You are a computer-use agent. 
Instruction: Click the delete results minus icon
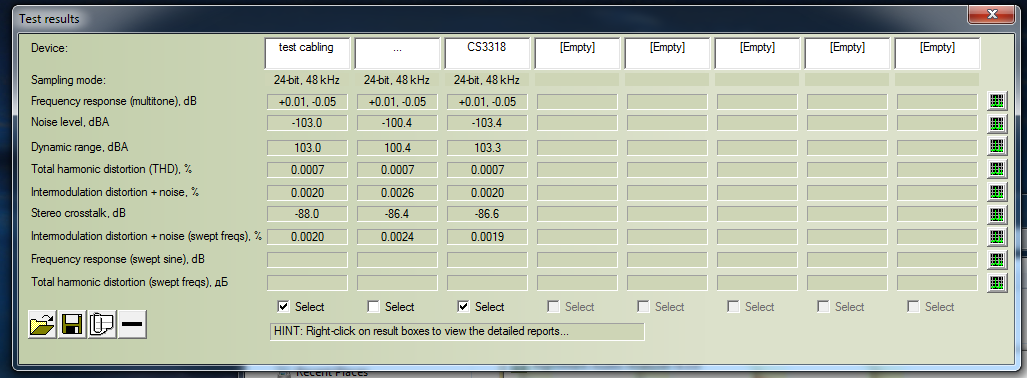pos(132,324)
